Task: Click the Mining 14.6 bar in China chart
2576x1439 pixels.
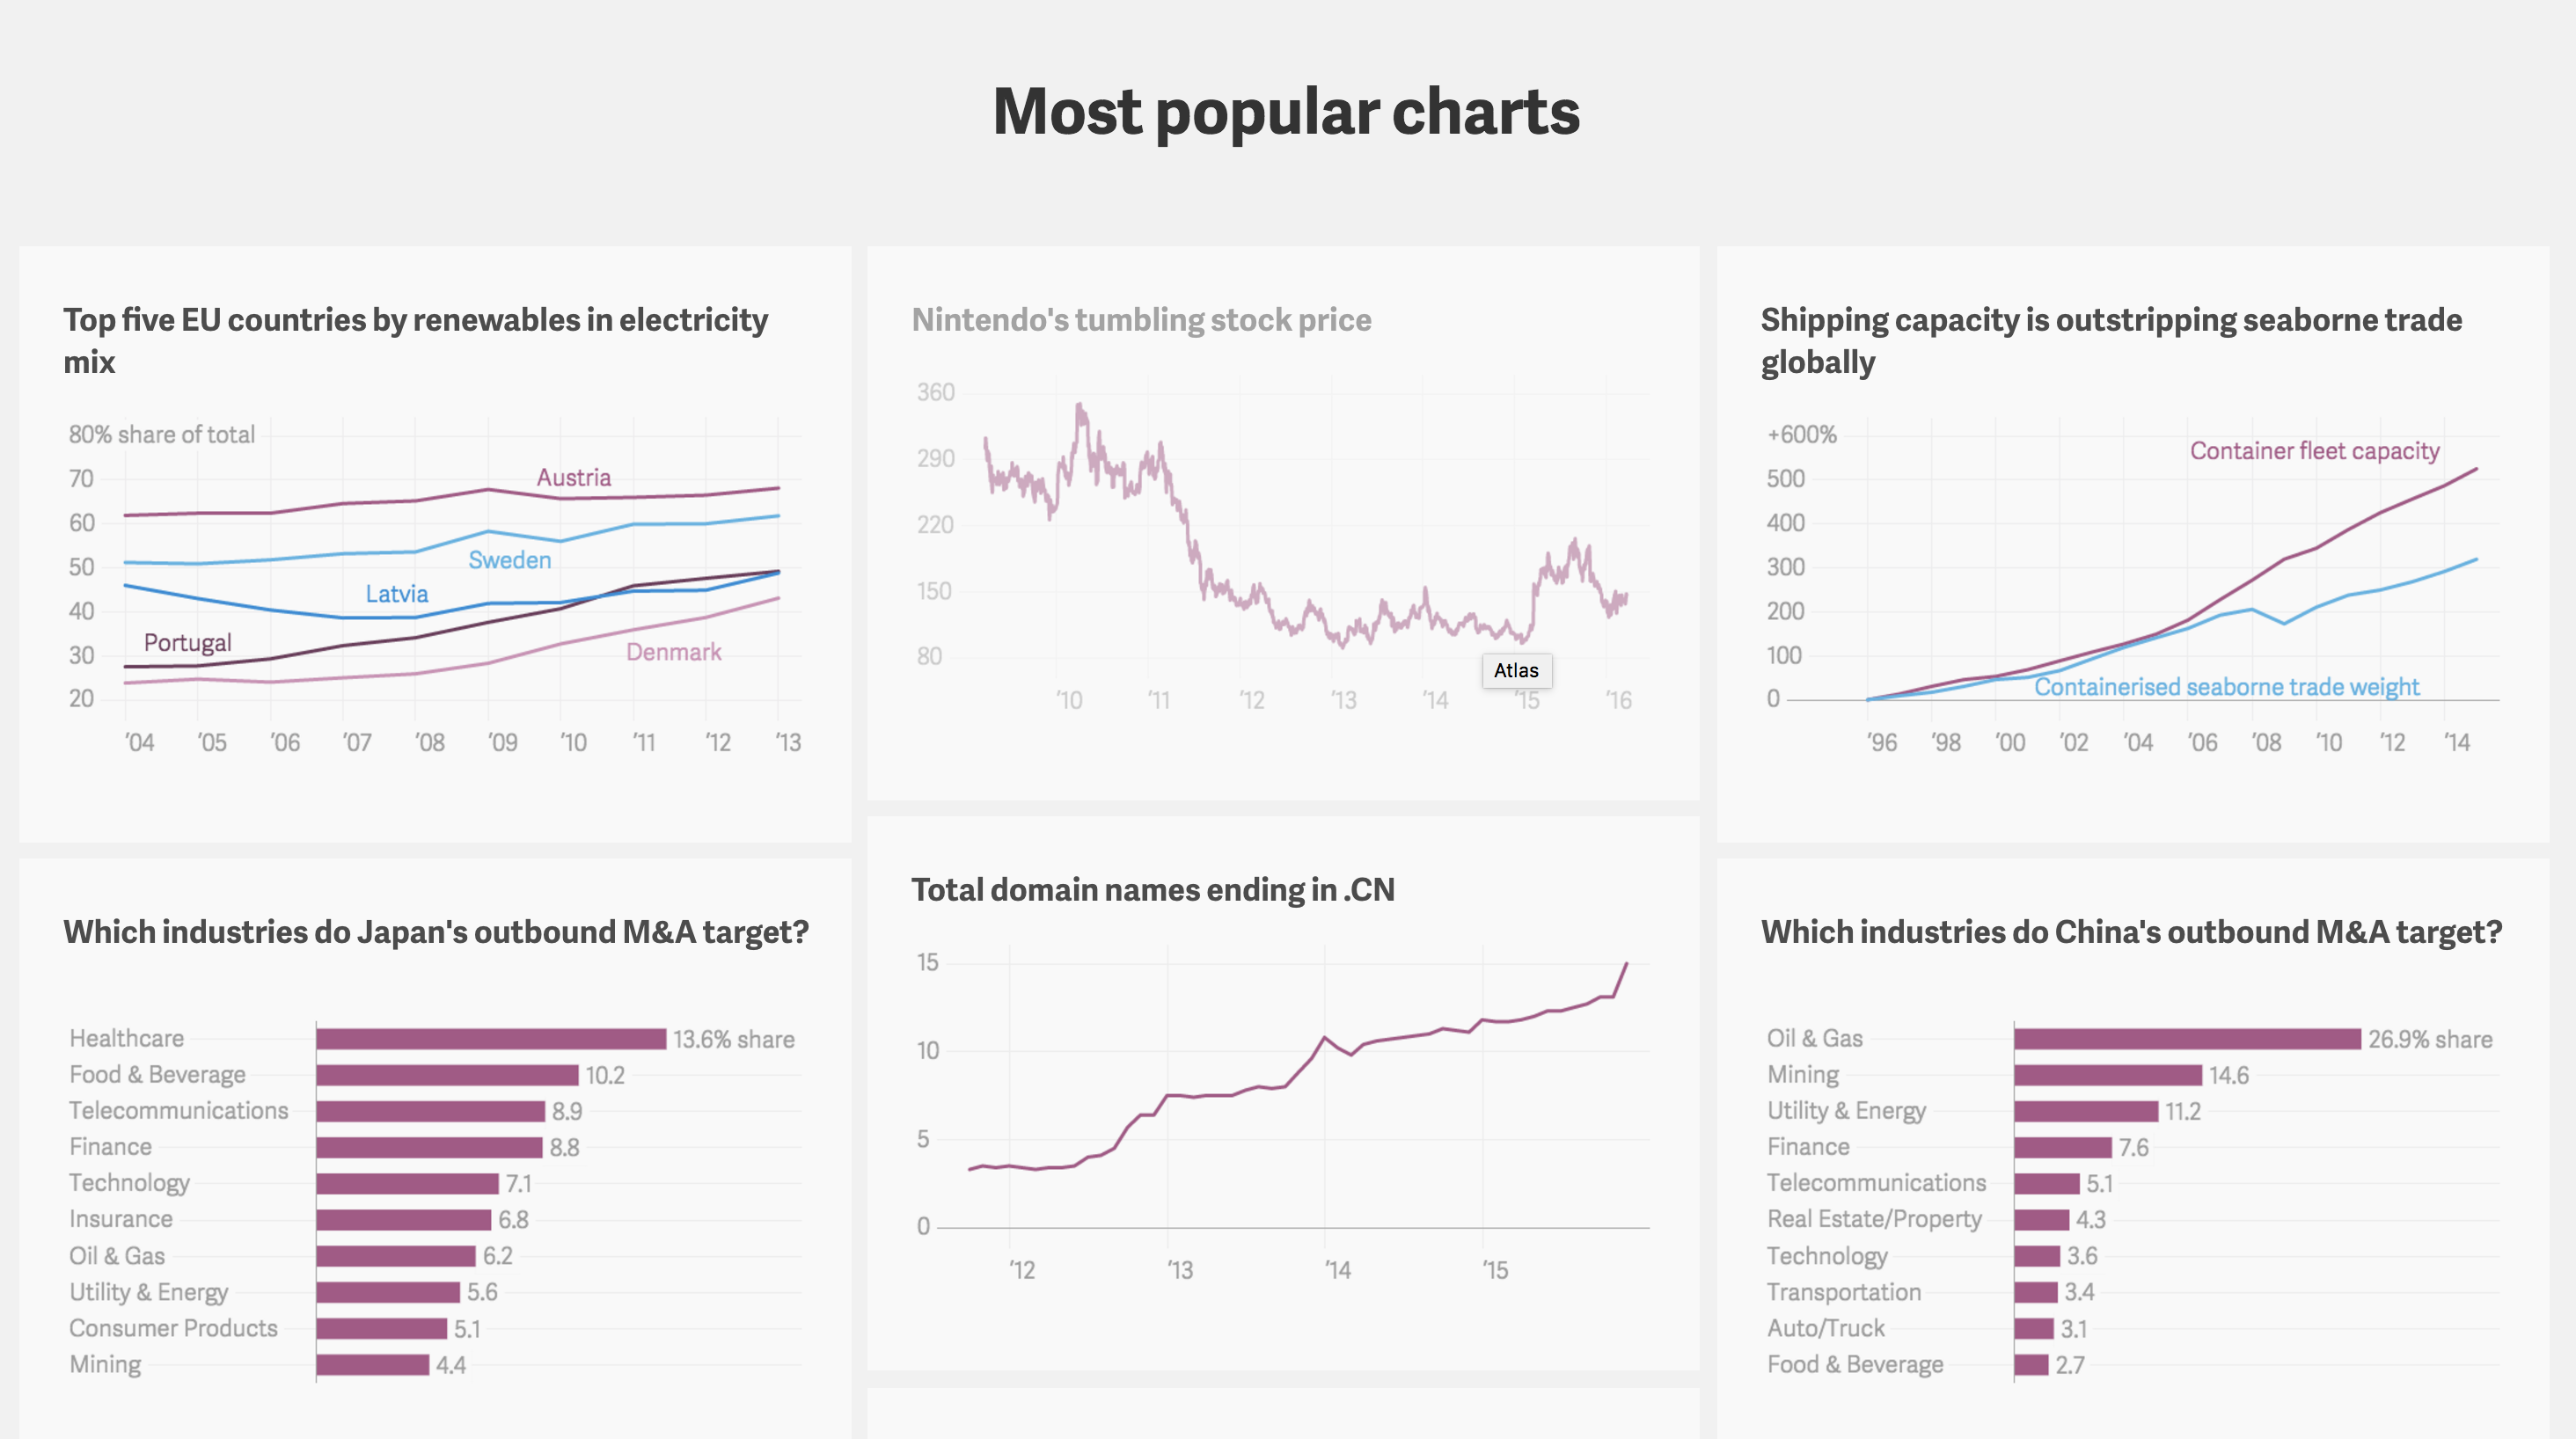Action: click(x=2107, y=1075)
